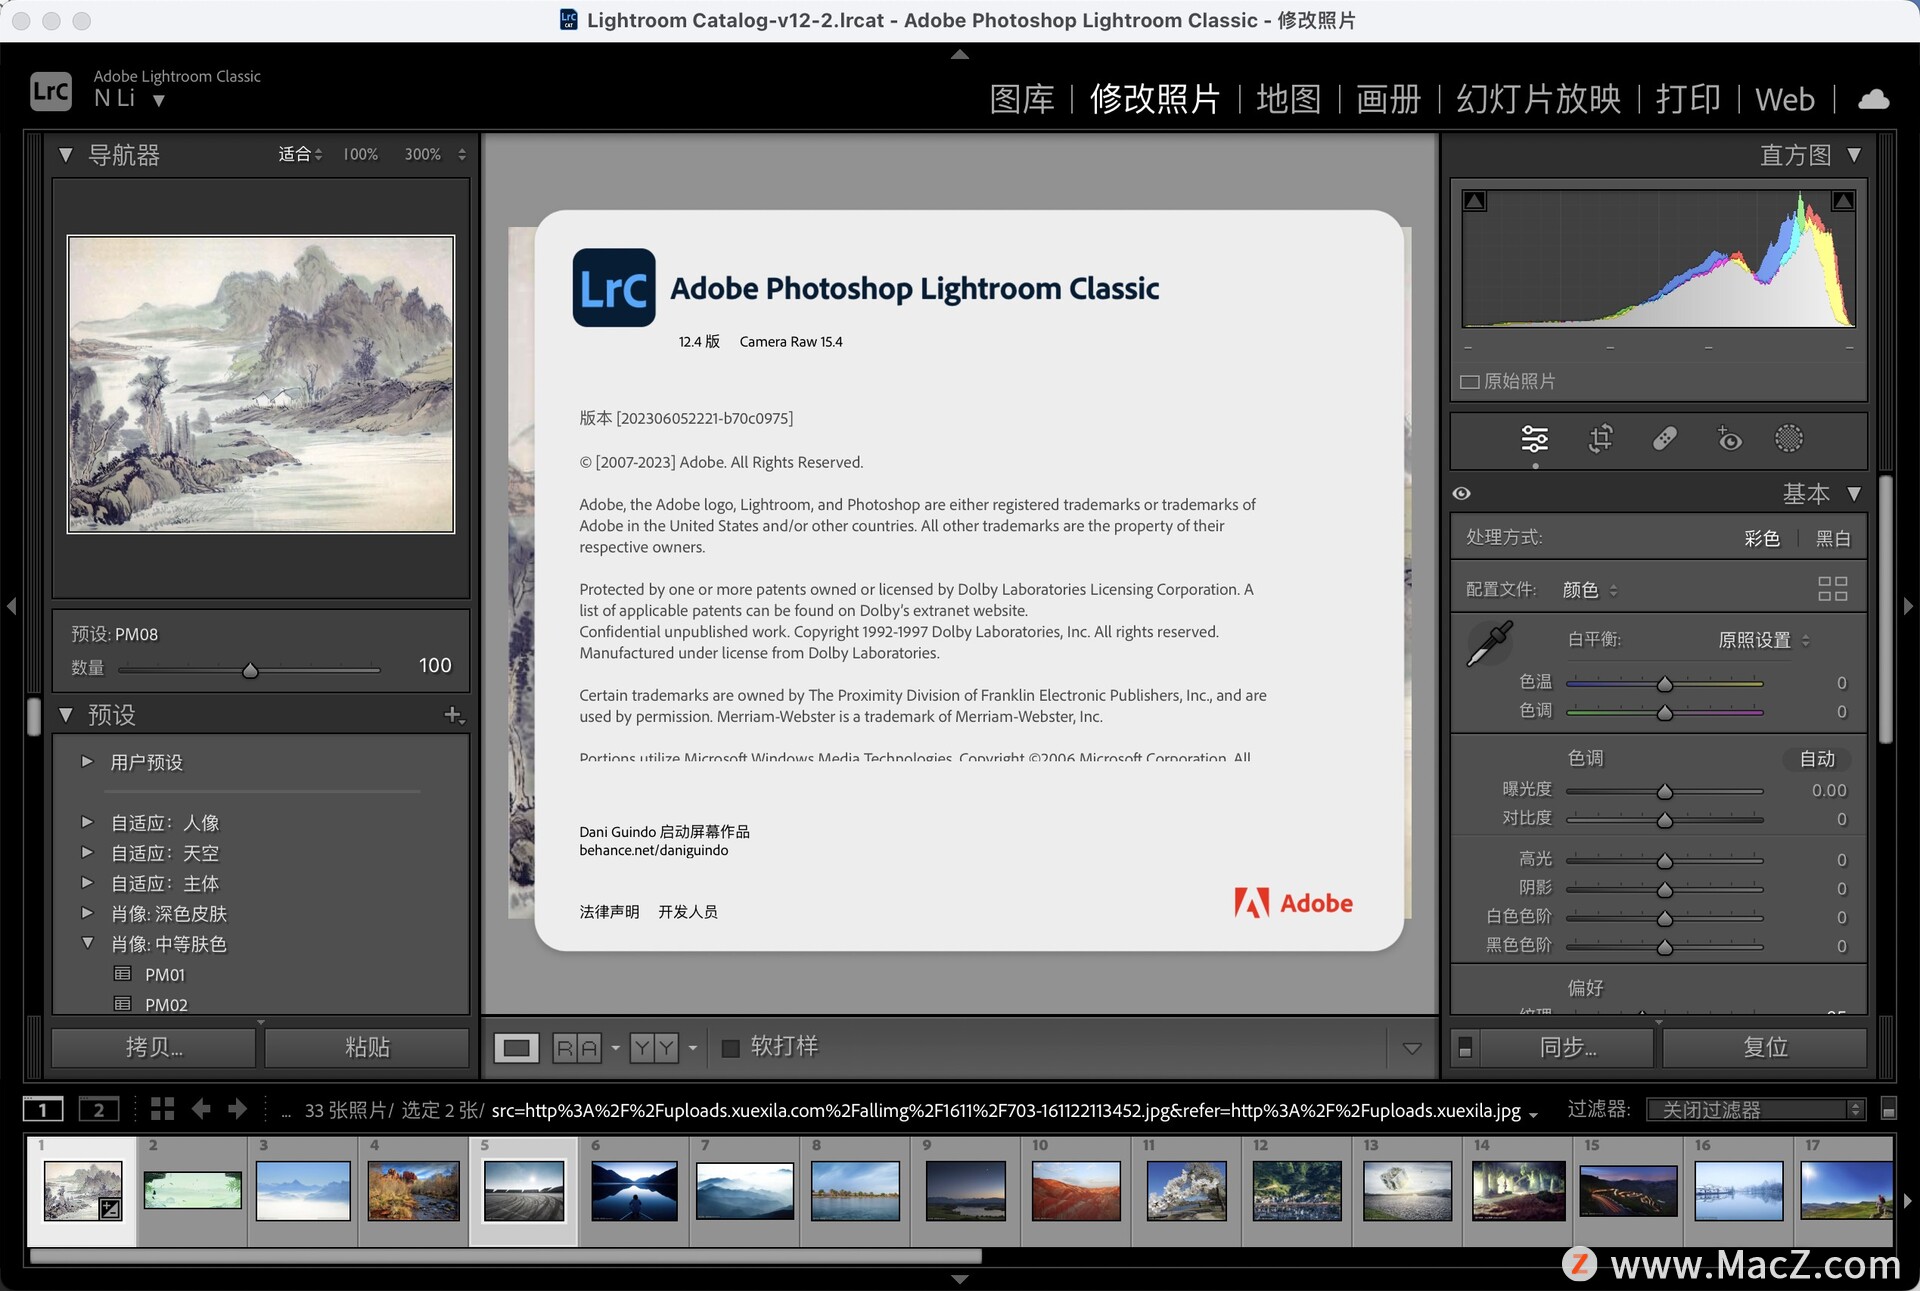Switch to Loupe view in the toolbar

click(x=516, y=1047)
